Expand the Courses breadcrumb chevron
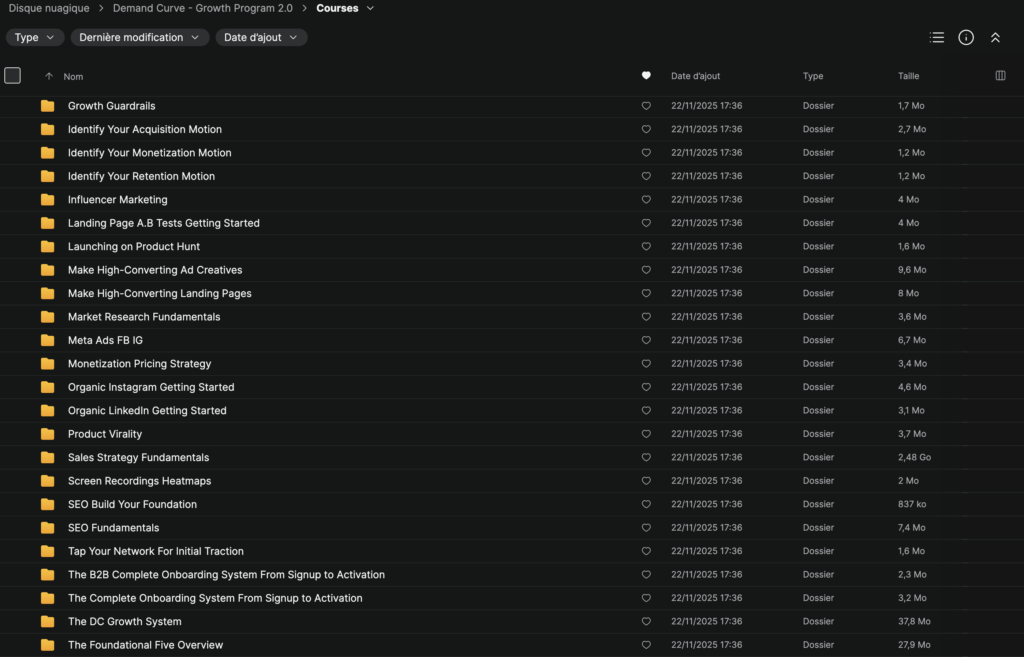Image resolution: width=1024 pixels, height=657 pixels. (x=371, y=9)
